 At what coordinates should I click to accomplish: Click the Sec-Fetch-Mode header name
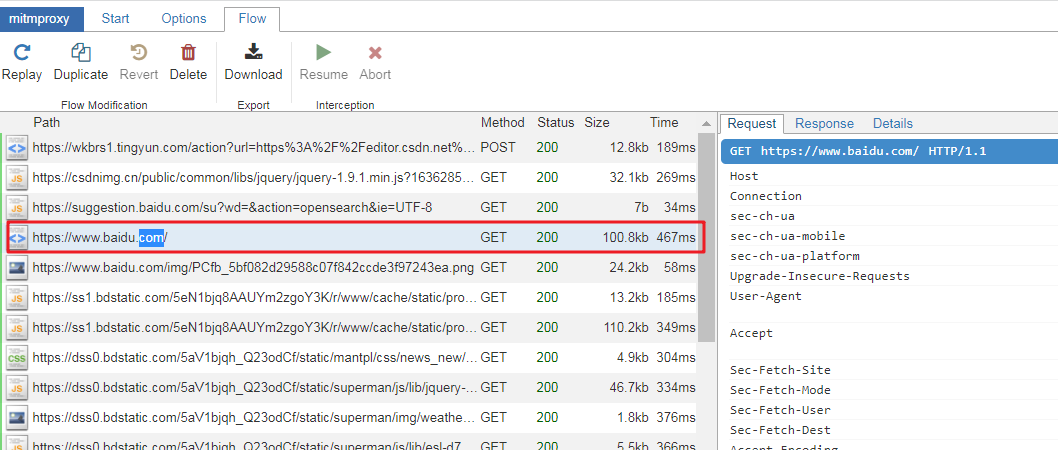[780, 390]
